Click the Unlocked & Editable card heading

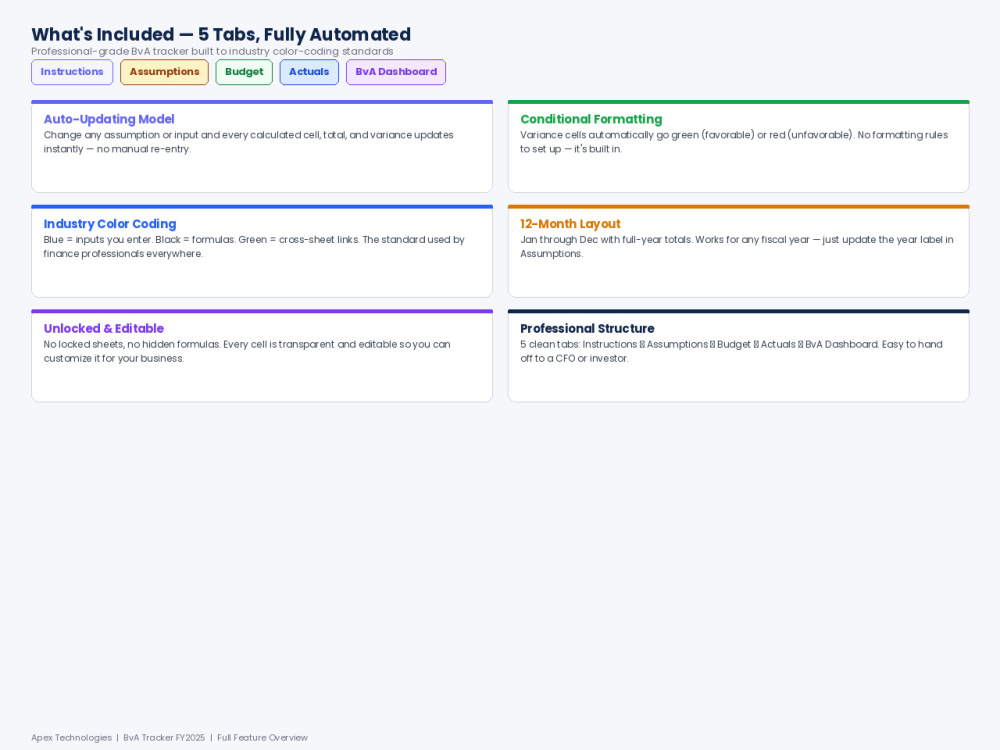coord(104,328)
